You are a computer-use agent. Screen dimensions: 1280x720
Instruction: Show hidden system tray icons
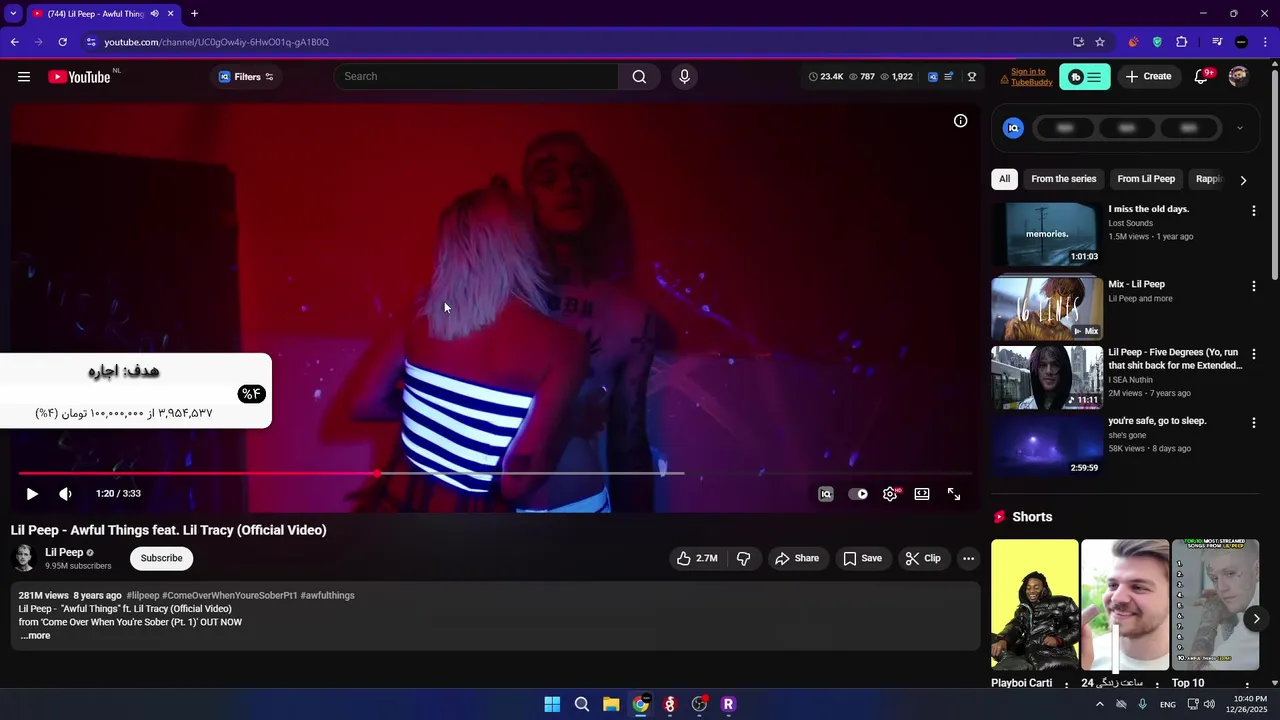1099,704
